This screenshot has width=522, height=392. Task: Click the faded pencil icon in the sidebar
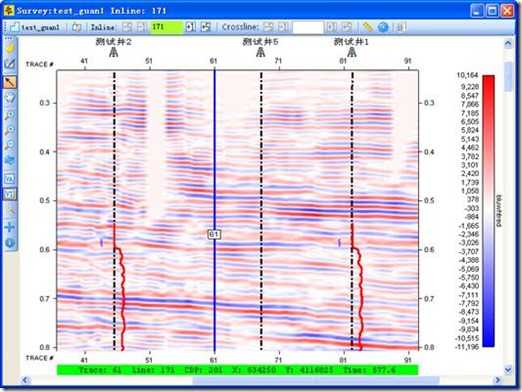tap(10, 211)
